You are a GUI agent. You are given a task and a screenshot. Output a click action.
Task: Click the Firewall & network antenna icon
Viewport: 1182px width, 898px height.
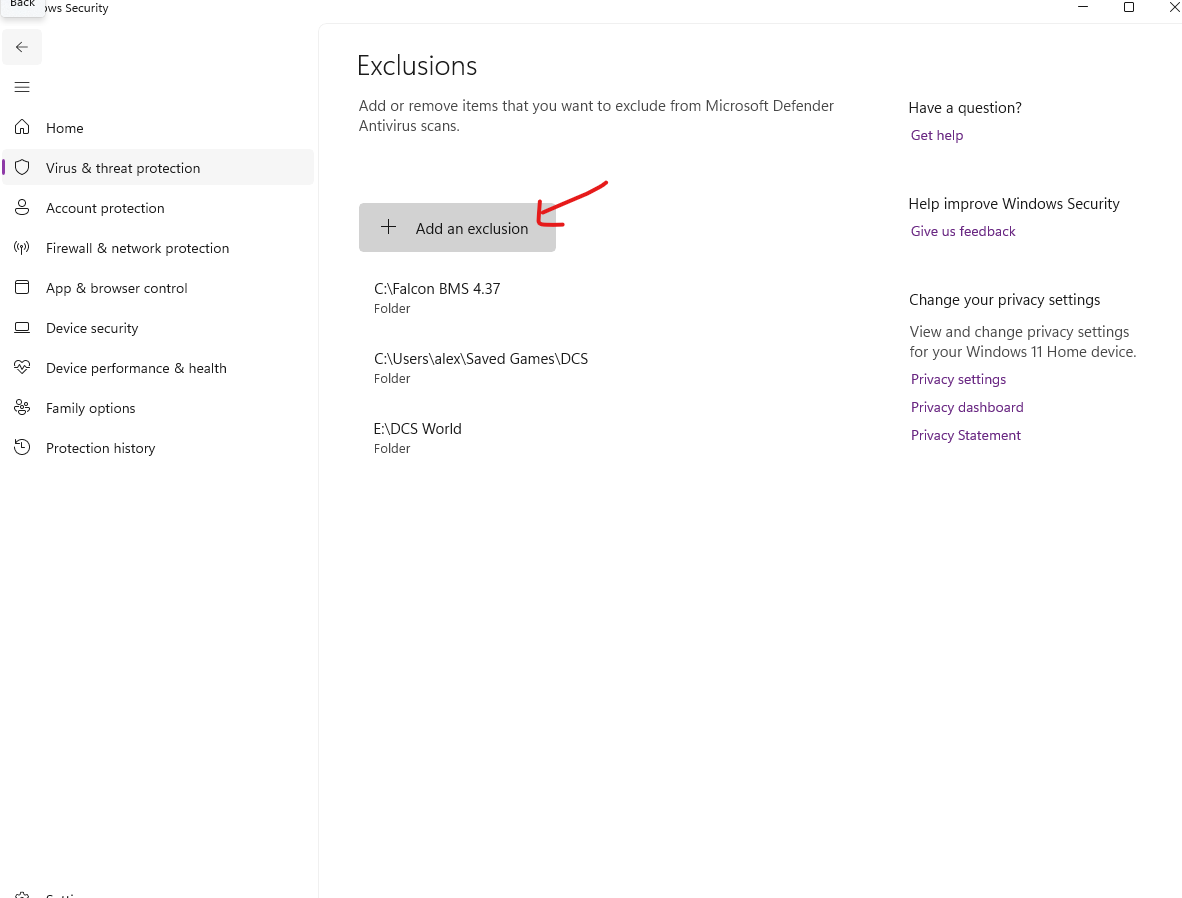22,247
